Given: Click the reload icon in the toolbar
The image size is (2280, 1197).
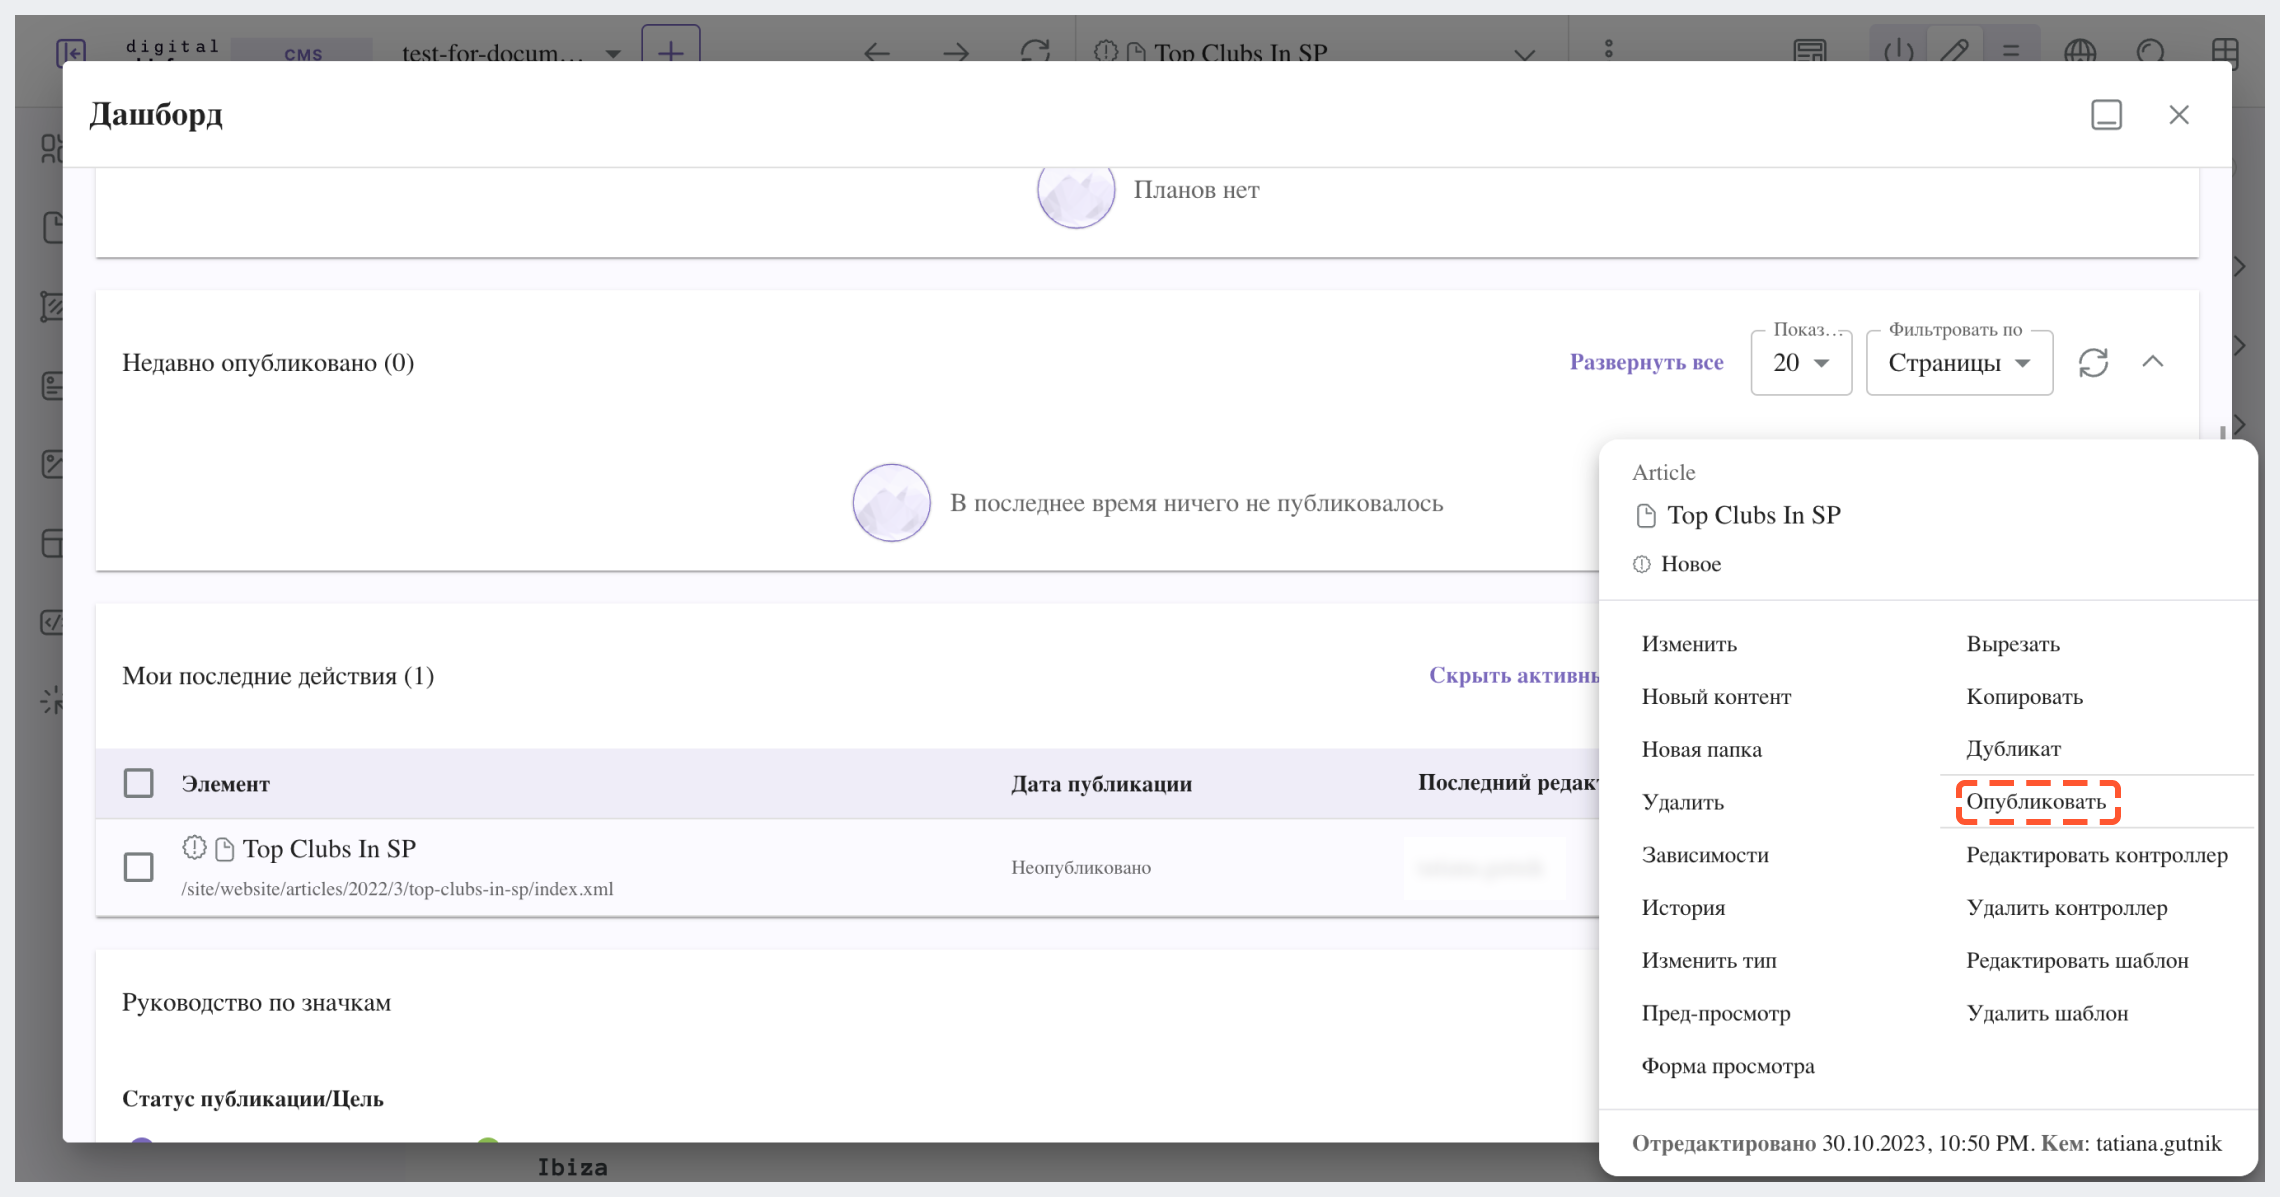Looking at the screenshot, I should pos(1035,51).
